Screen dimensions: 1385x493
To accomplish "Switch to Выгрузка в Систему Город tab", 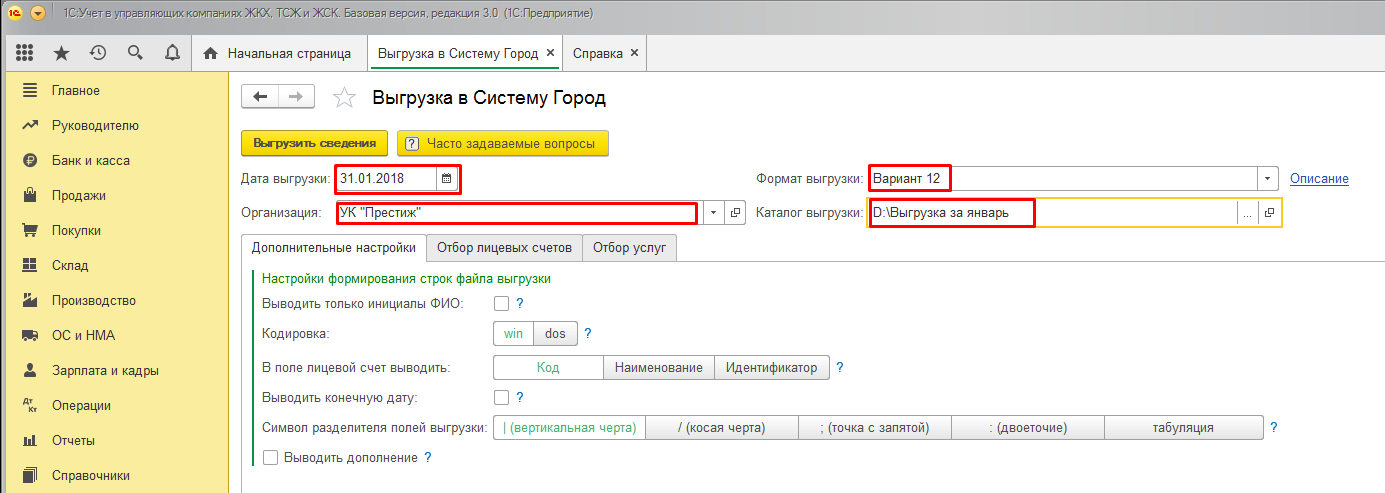I will [x=457, y=53].
